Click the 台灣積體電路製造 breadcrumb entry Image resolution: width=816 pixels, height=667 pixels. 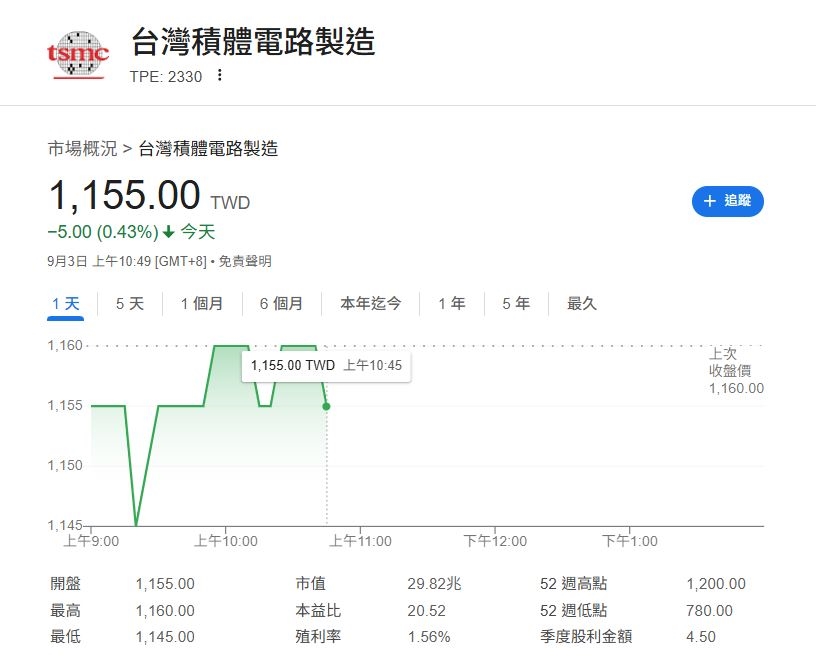[210, 148]
